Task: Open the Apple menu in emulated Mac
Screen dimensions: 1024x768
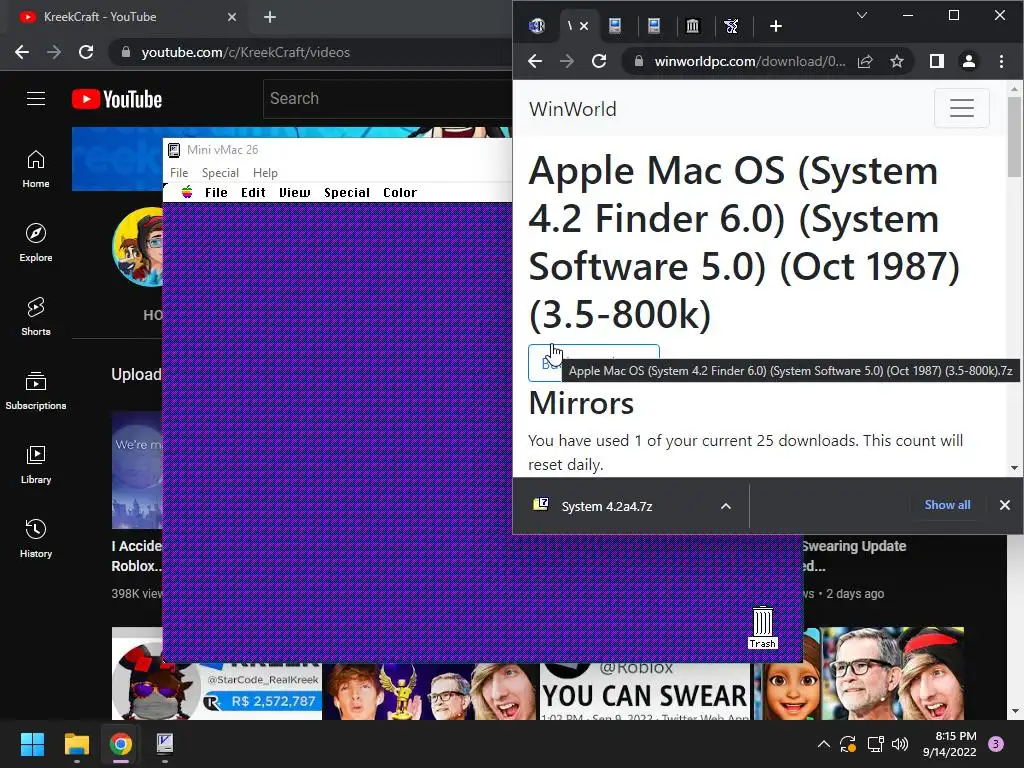Action: coord(187,192)
